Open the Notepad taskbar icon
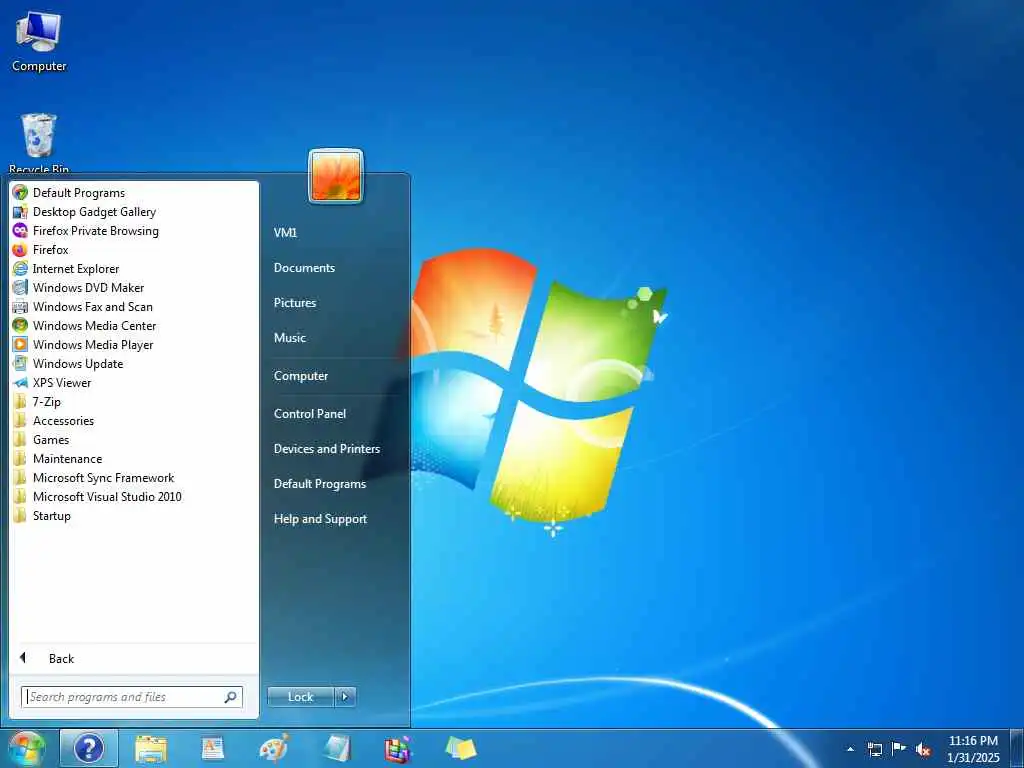Screen dimensions: 1024x768 pyautogui.click(x=337, y=748)
